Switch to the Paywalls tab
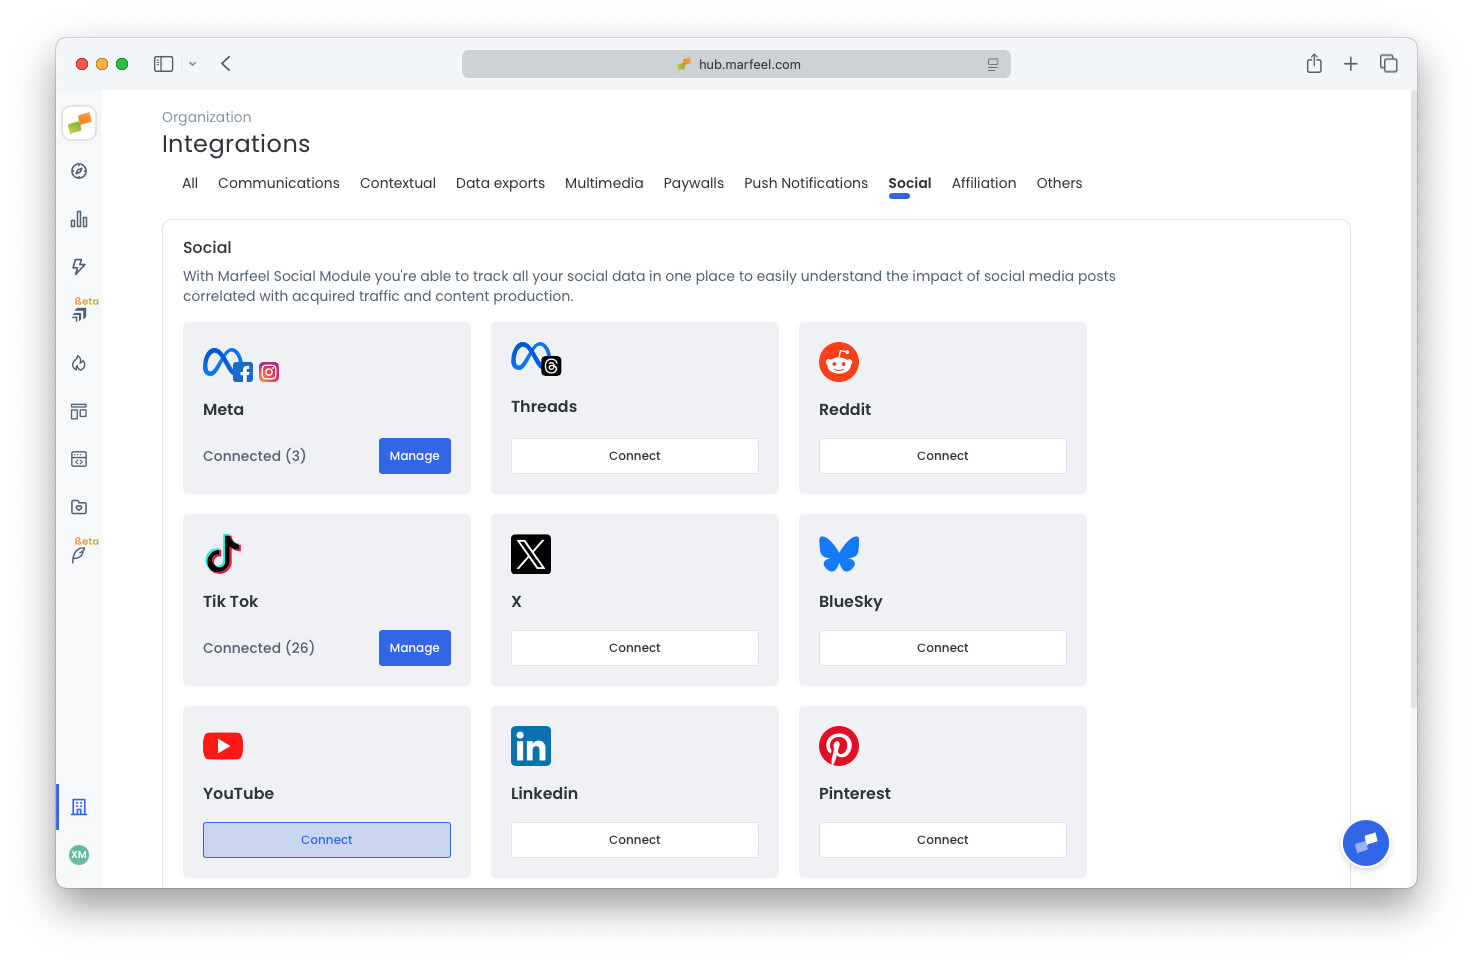 coord(693,183)
